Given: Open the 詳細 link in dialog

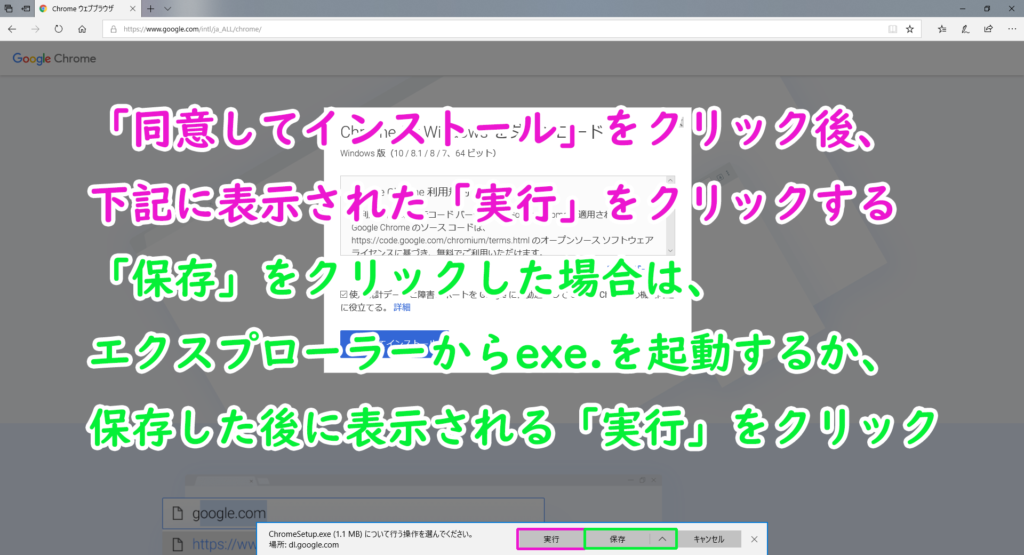Looking at the screenshot, I should click(x=402, y=308).
